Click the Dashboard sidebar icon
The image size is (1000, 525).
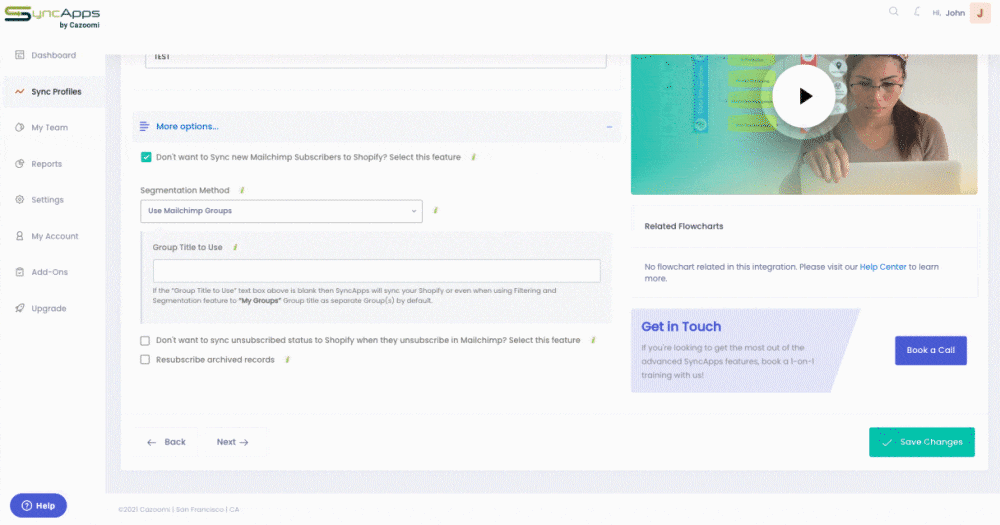pos(20,55)
